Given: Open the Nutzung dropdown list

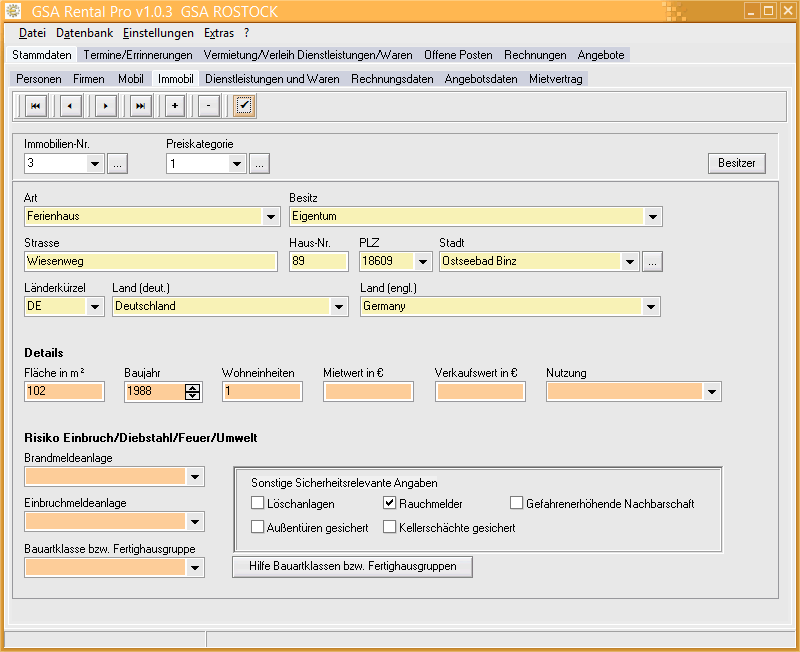Looking at the screenshot, I should 712,392.
